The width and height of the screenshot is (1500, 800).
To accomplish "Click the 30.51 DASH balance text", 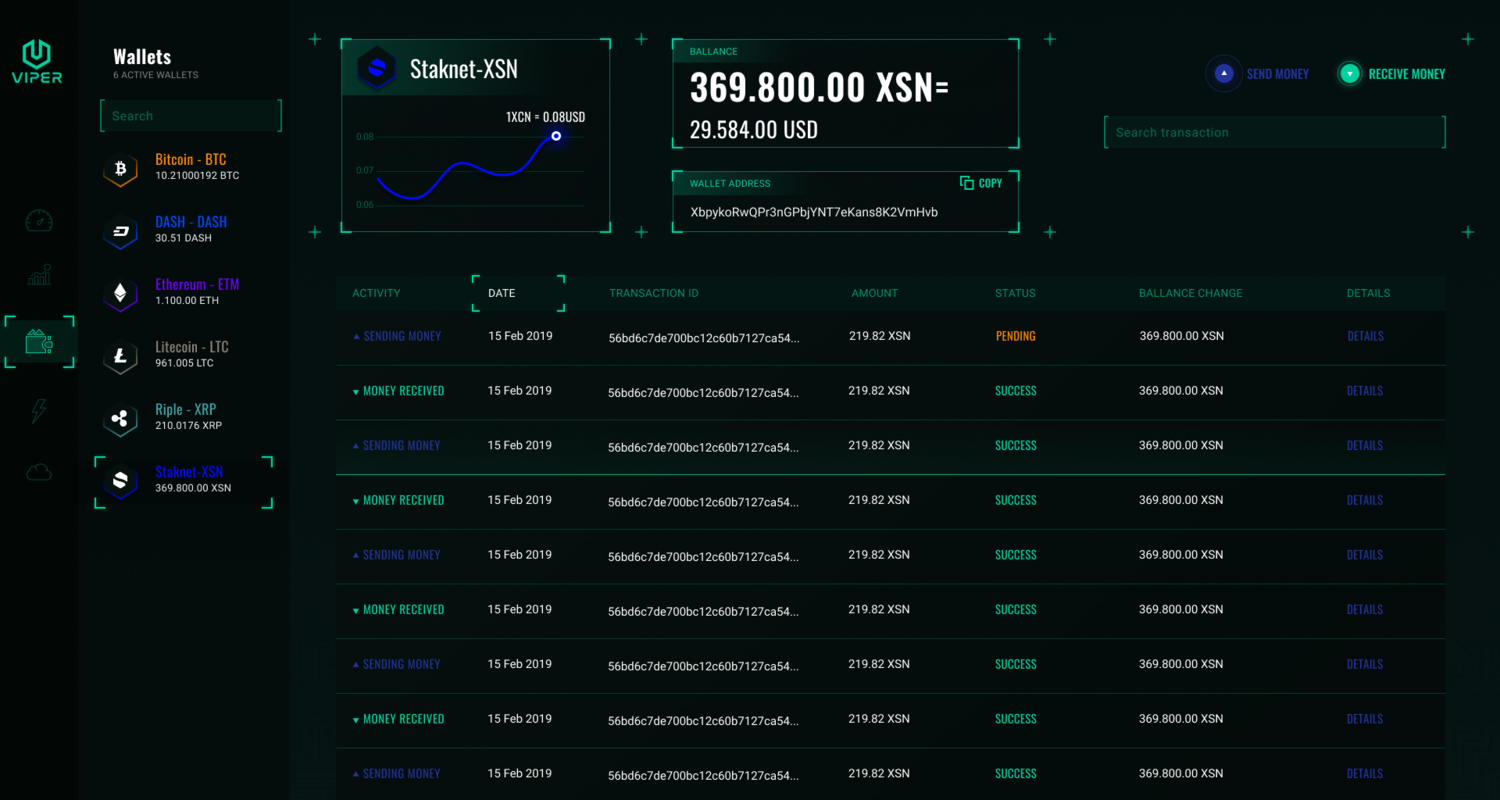I will pos(183,238).
